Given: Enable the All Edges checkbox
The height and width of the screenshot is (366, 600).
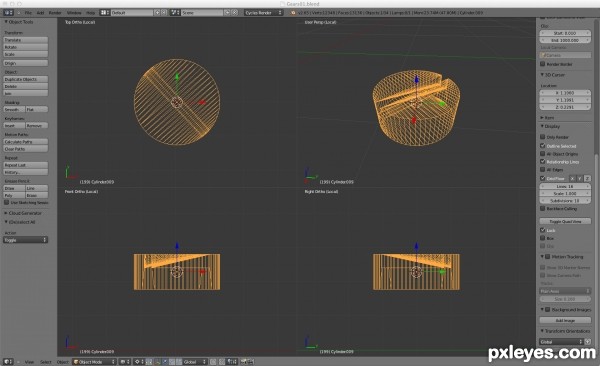Looking at the screenshot, I should tap(543, 169).
